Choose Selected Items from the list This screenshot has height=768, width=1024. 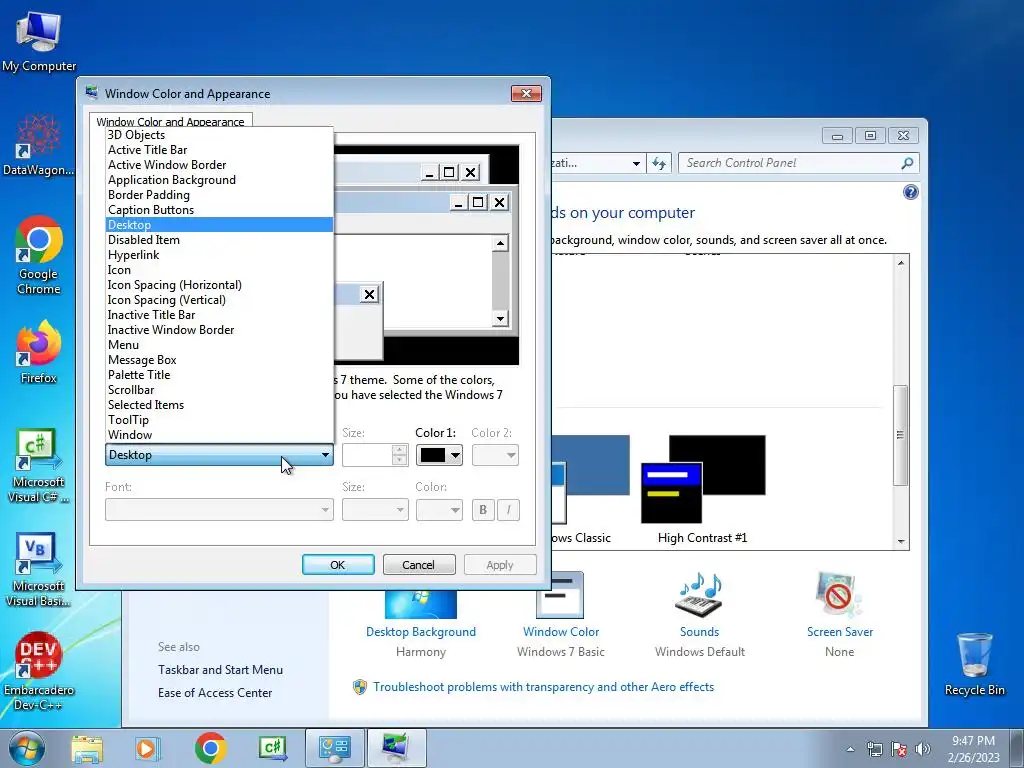click(x=219, y=405)
